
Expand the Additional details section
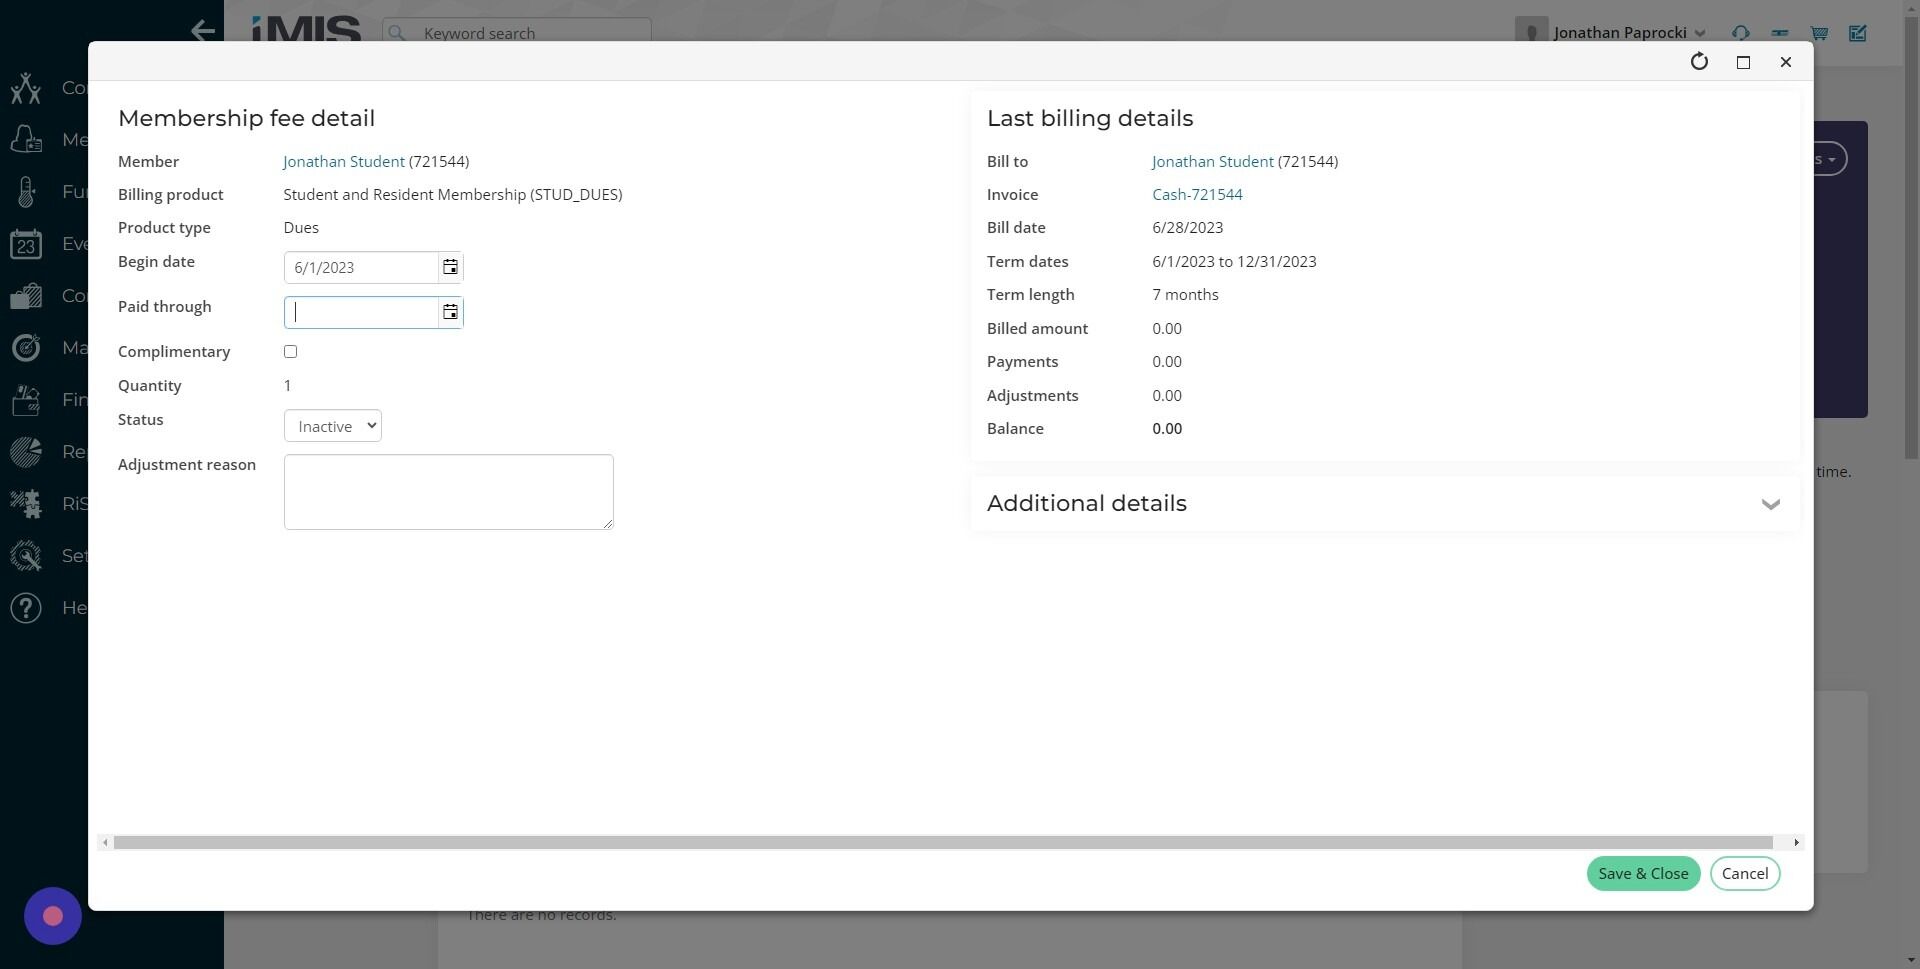click(1770, 504)
